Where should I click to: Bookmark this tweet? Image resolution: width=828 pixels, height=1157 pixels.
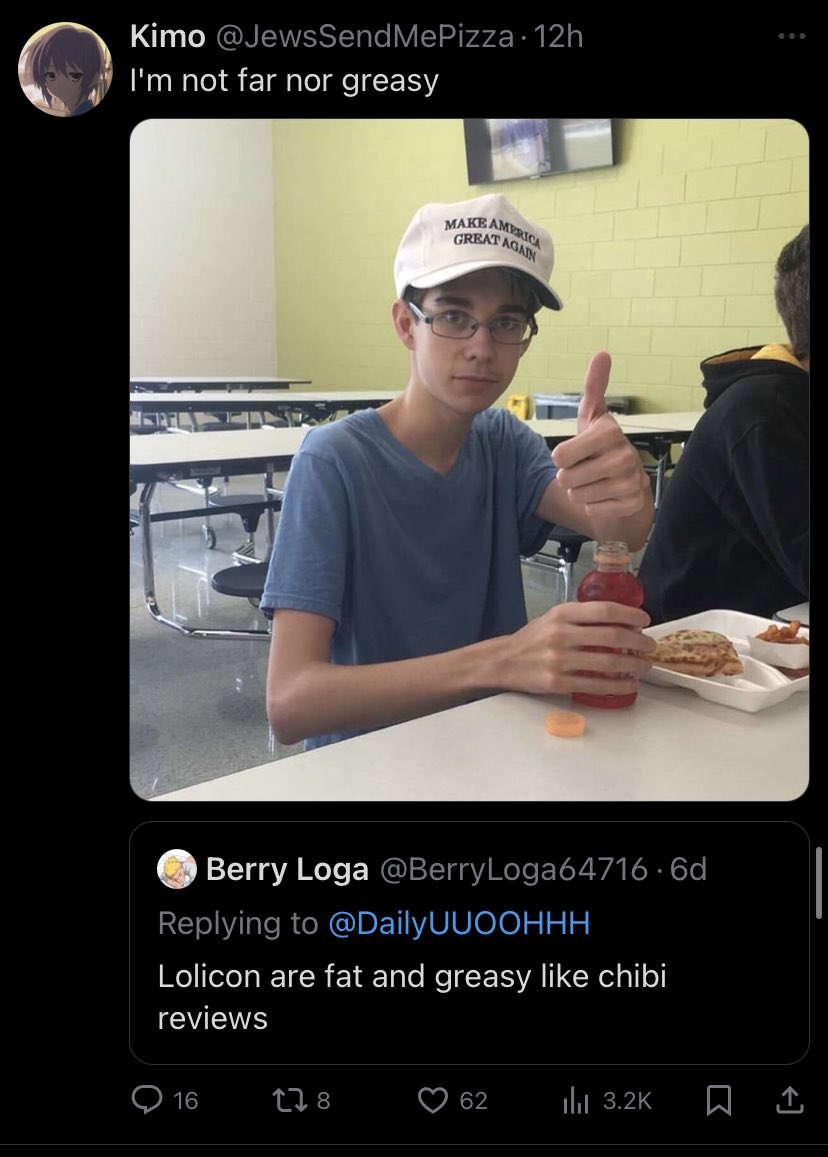click(719, 1100)
